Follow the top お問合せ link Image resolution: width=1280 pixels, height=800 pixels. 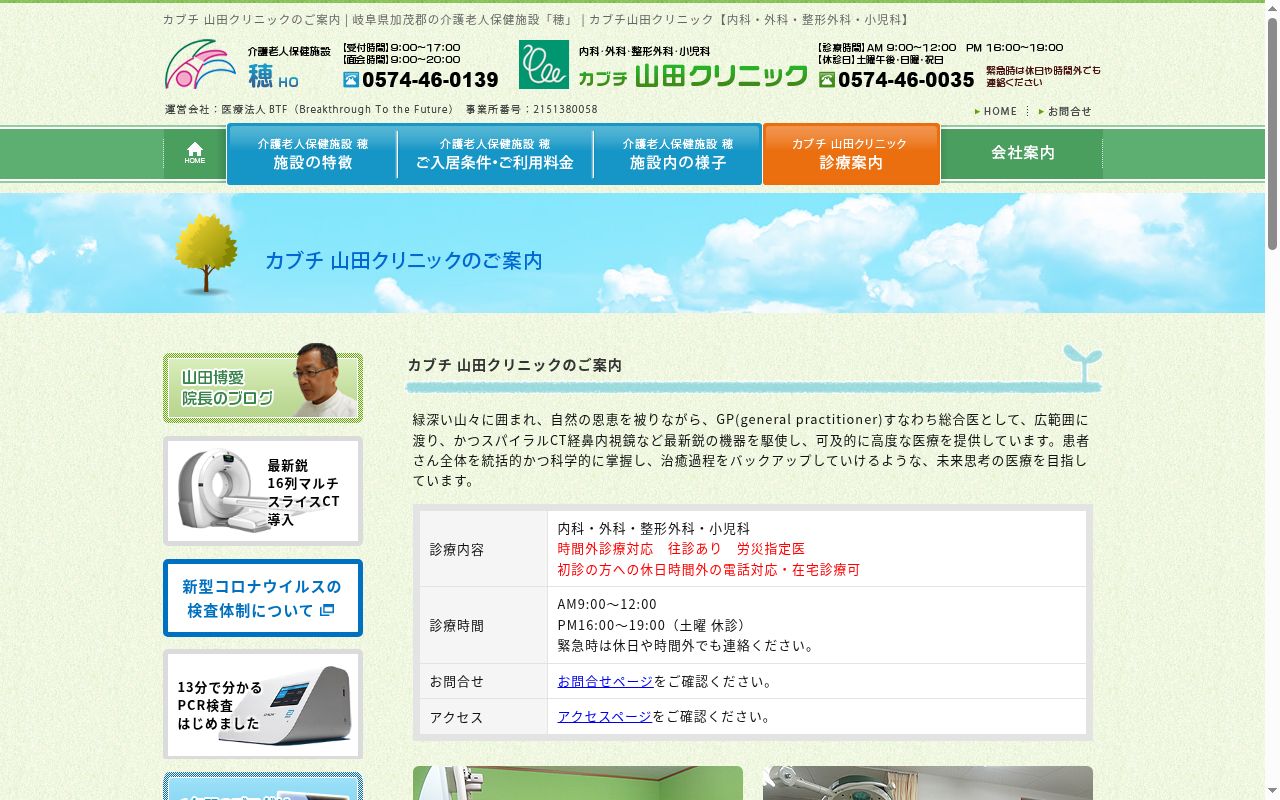[1070, 111]
